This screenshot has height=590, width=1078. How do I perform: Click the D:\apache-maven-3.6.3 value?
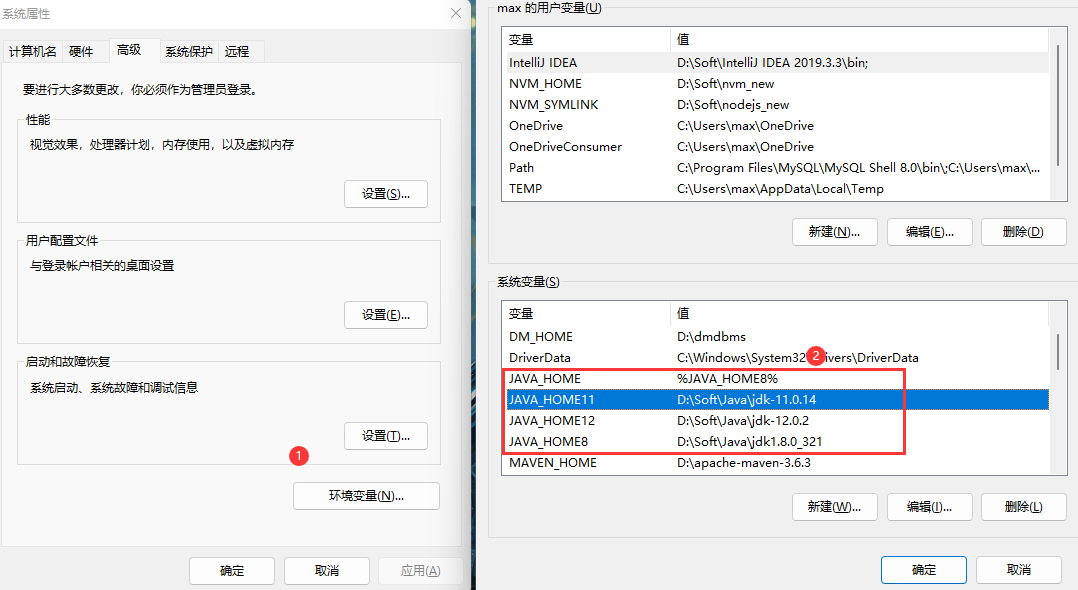click(743, 463)
